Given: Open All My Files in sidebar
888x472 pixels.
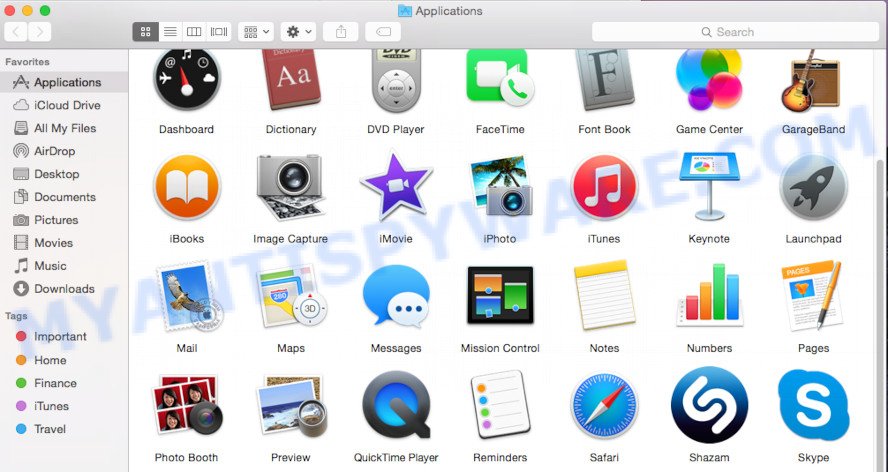Looking at the screenshot, I should click(64, 128).
